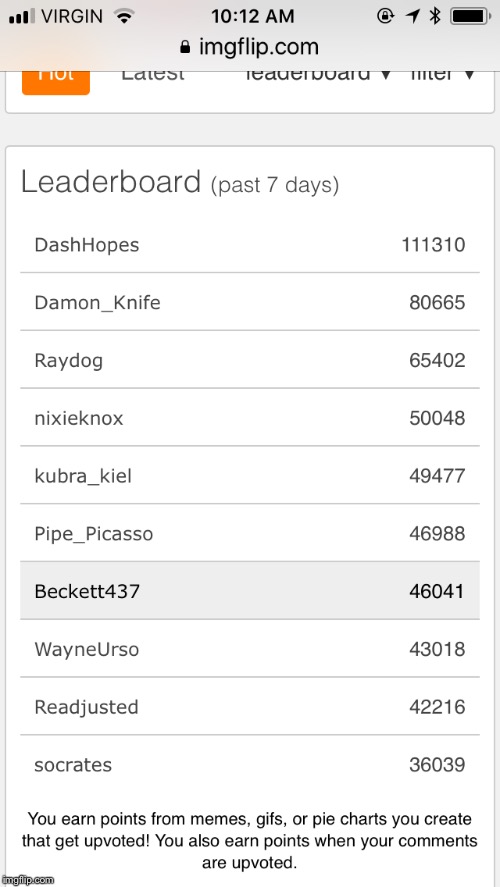Tap the battery indicator icon

[x=471, y=16]
